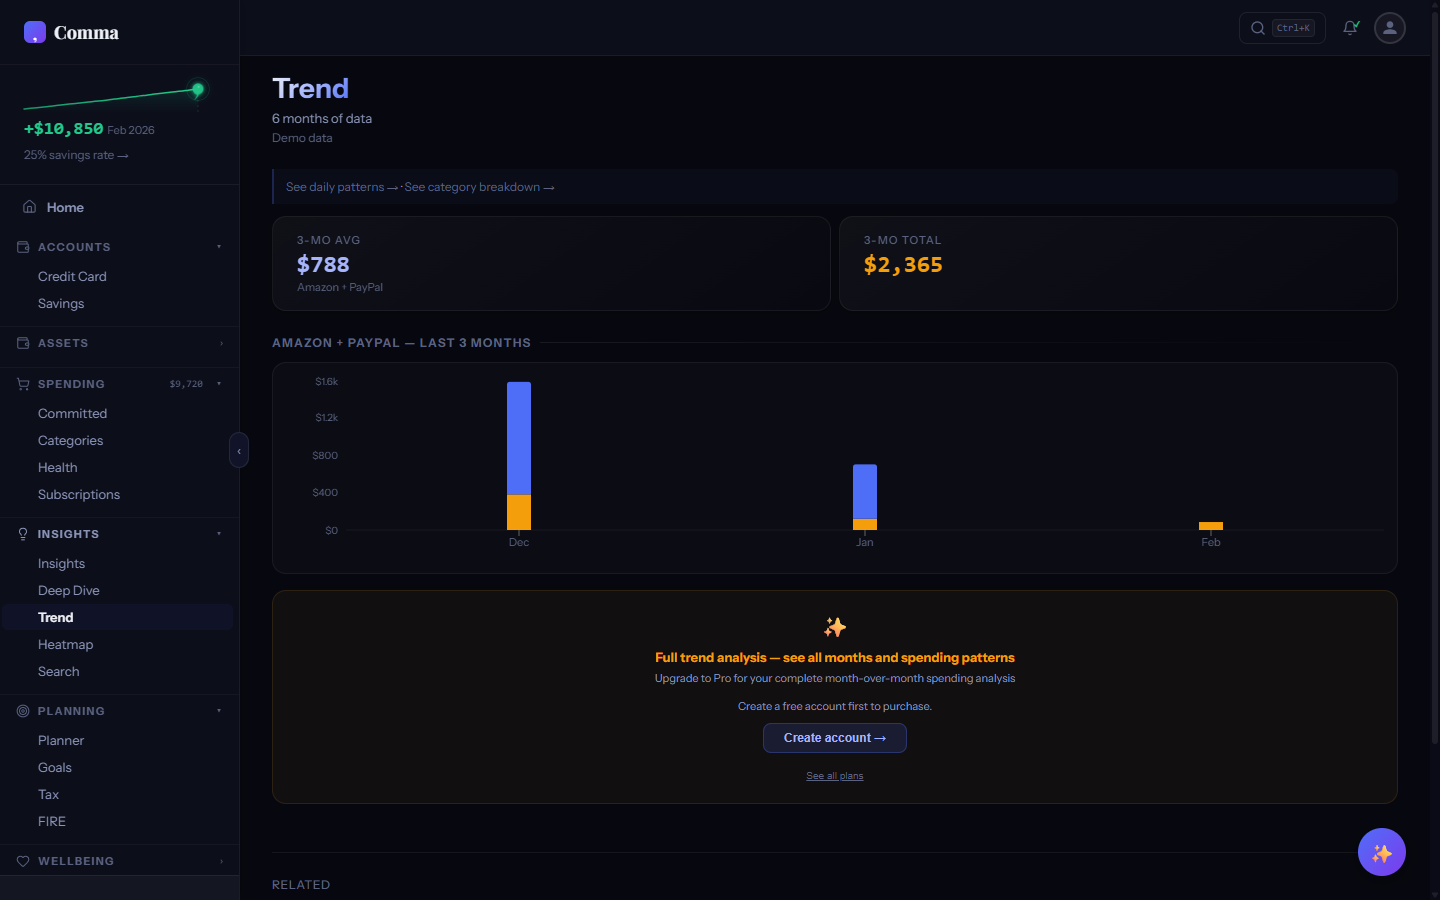Click the Accounts section icon
The image size is (1440, 900).
coord(22,246)
